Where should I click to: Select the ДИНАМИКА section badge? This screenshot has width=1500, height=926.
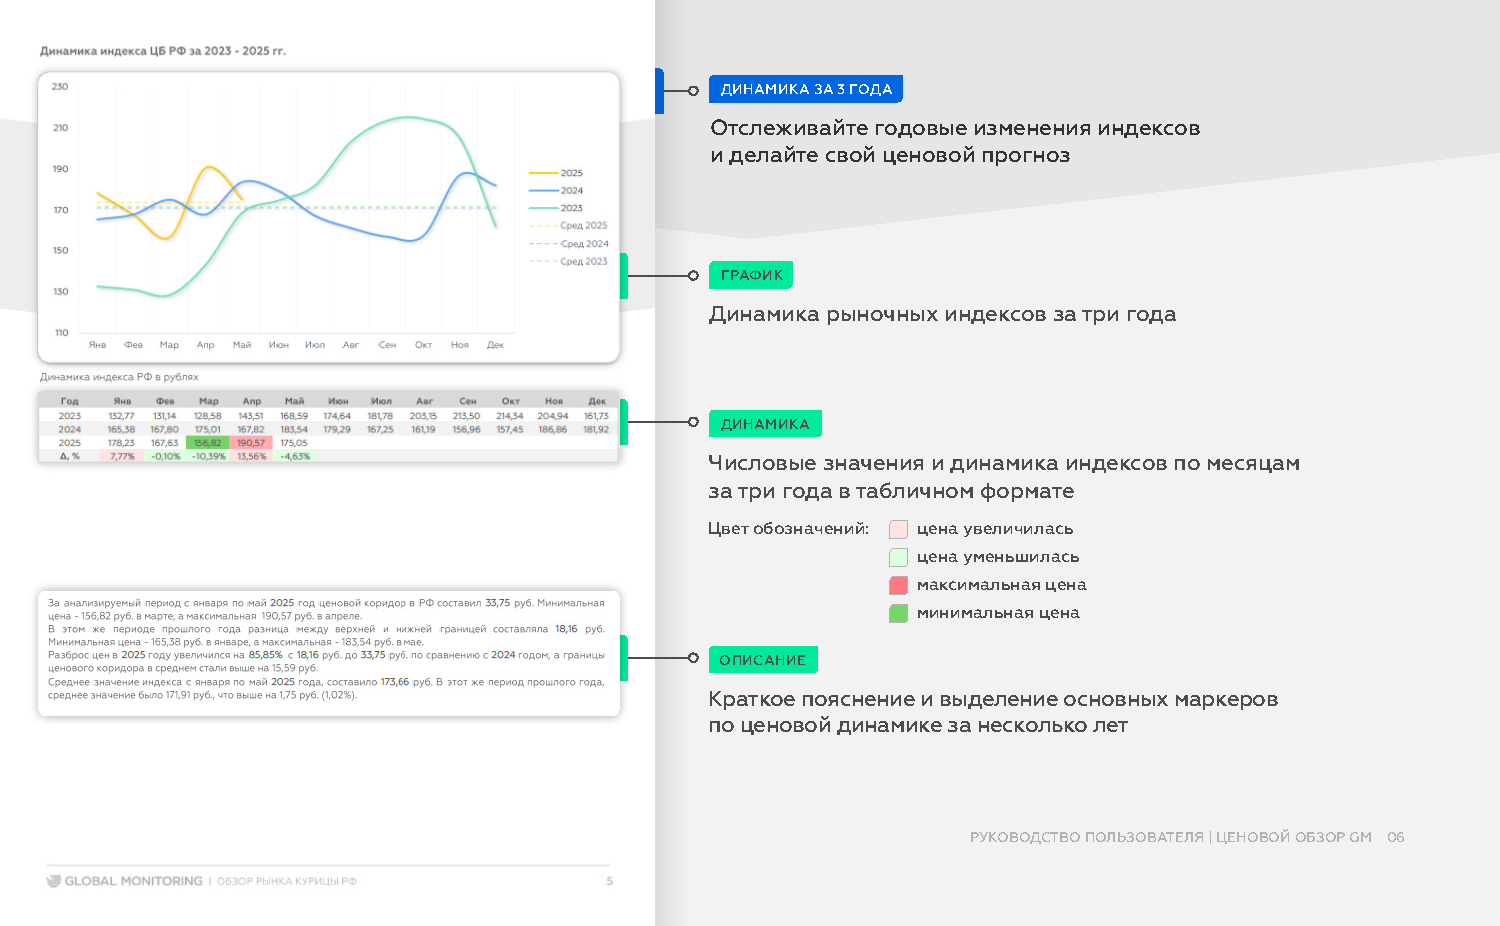765,423
